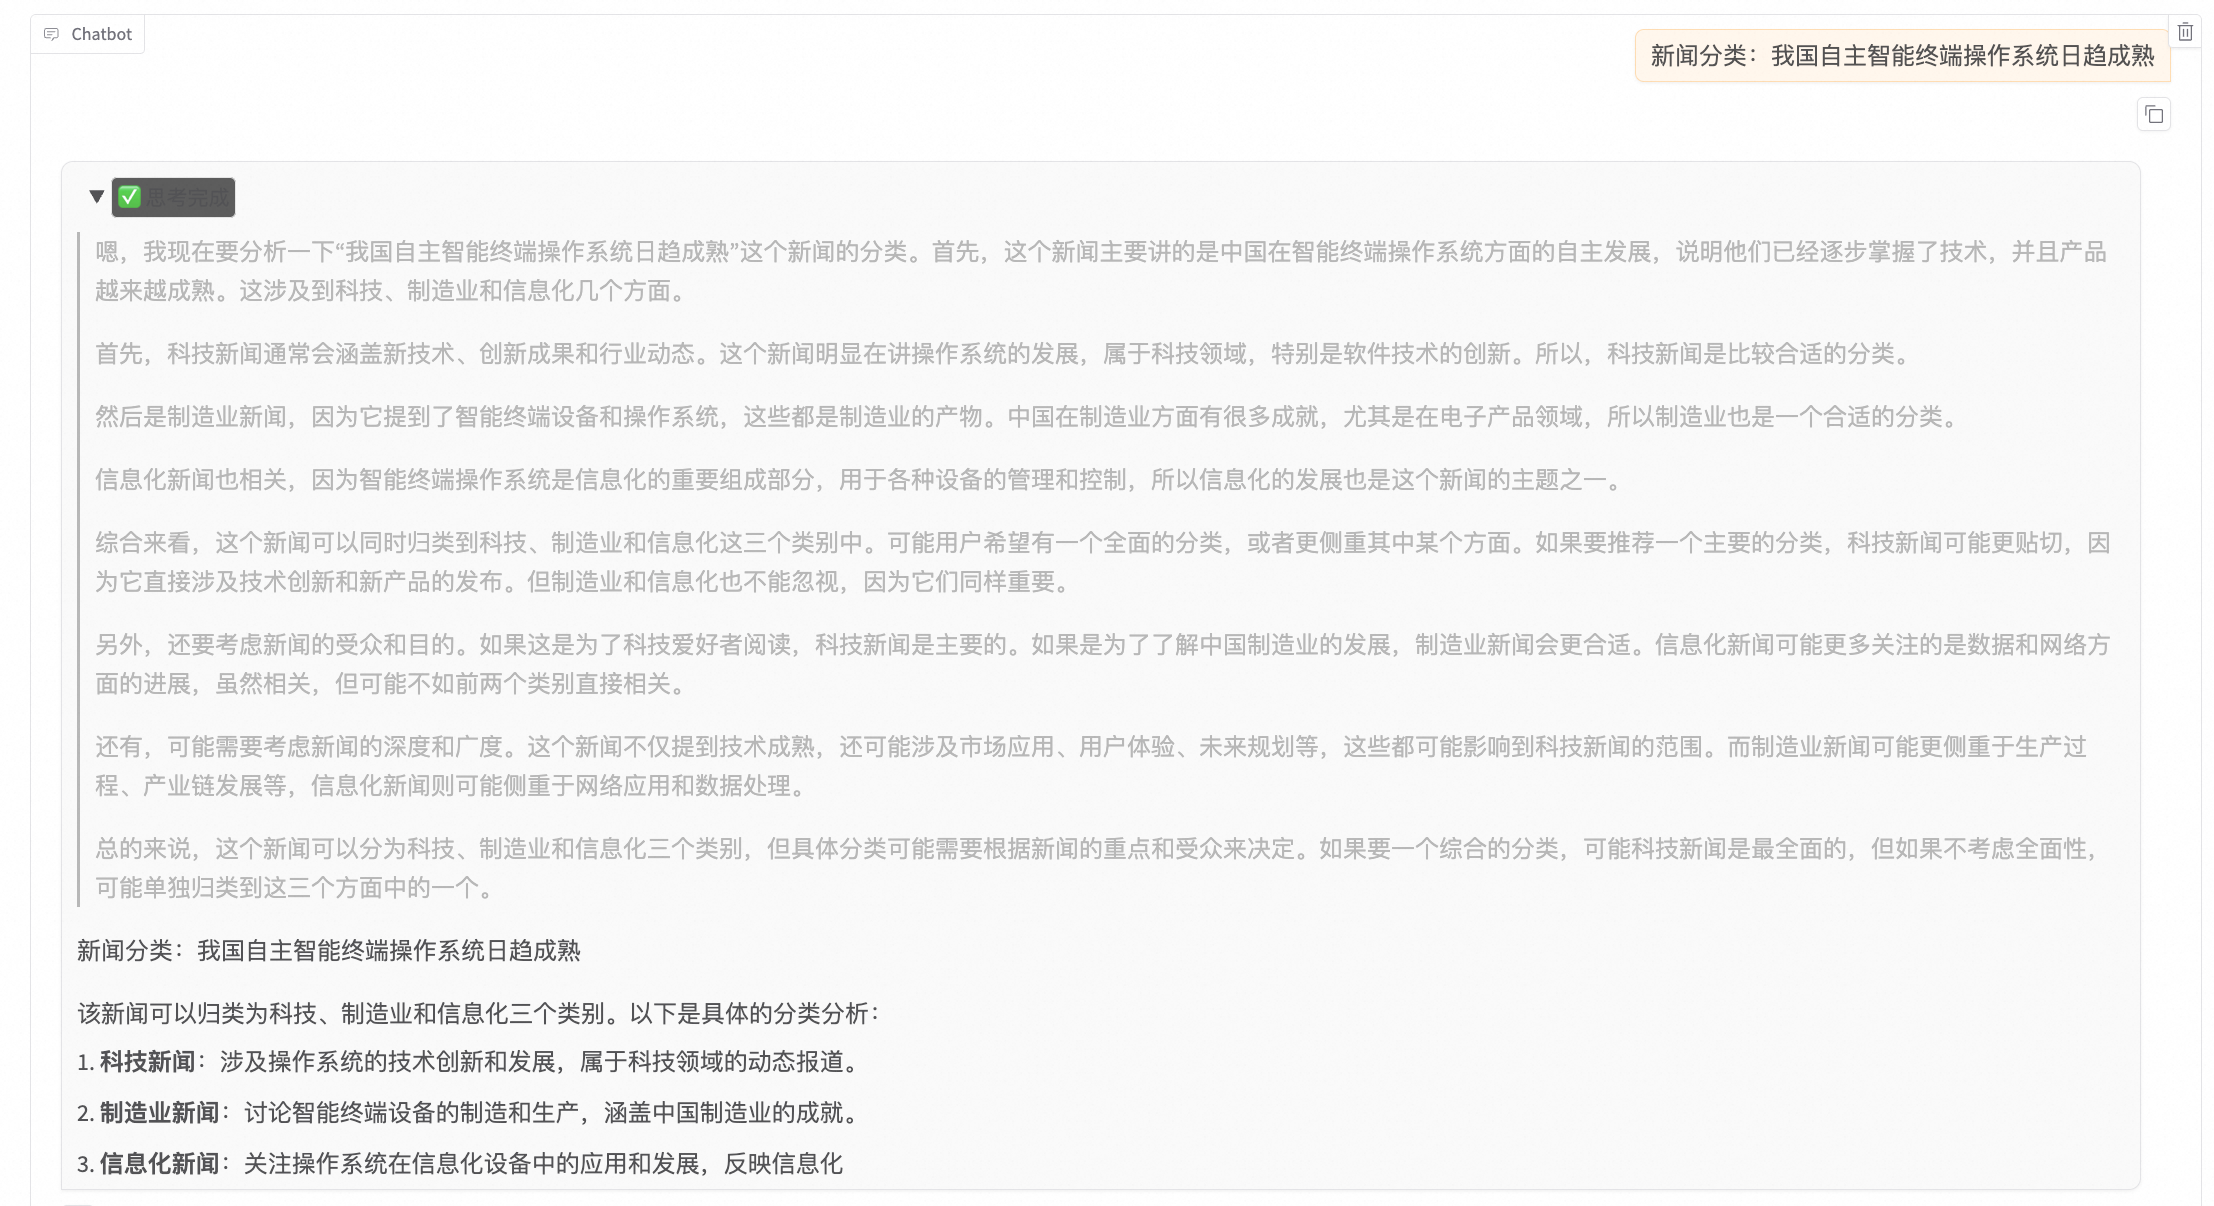Collapse the thinking section via black triangle

97,196
